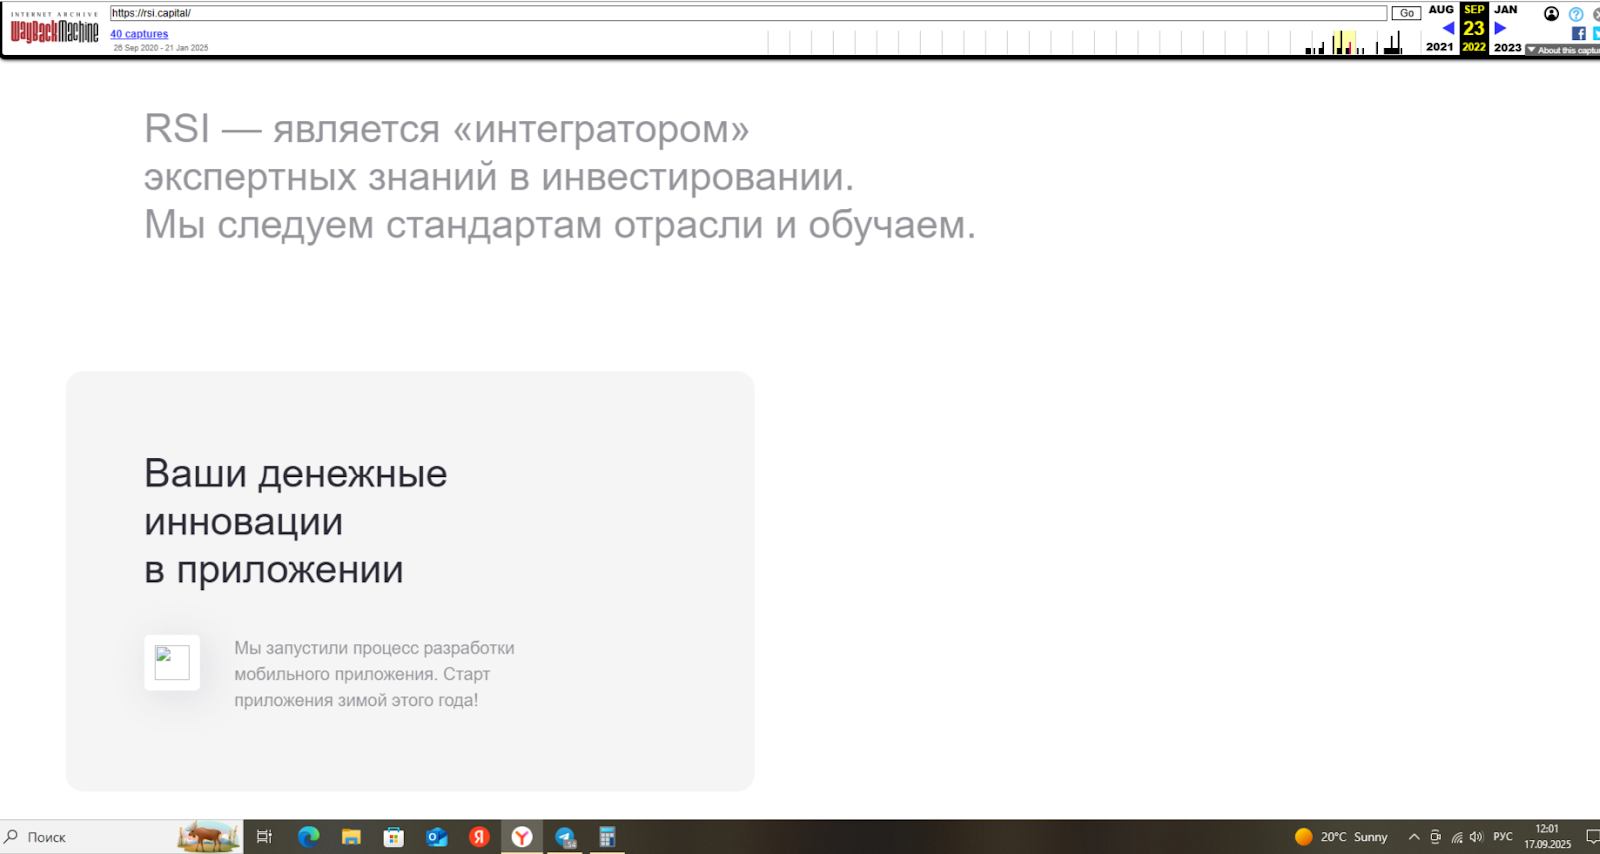Open Microsoft Store from taskbar
Screen dimensions: 1600x854
pyautogui.click(x=394, y=837)
